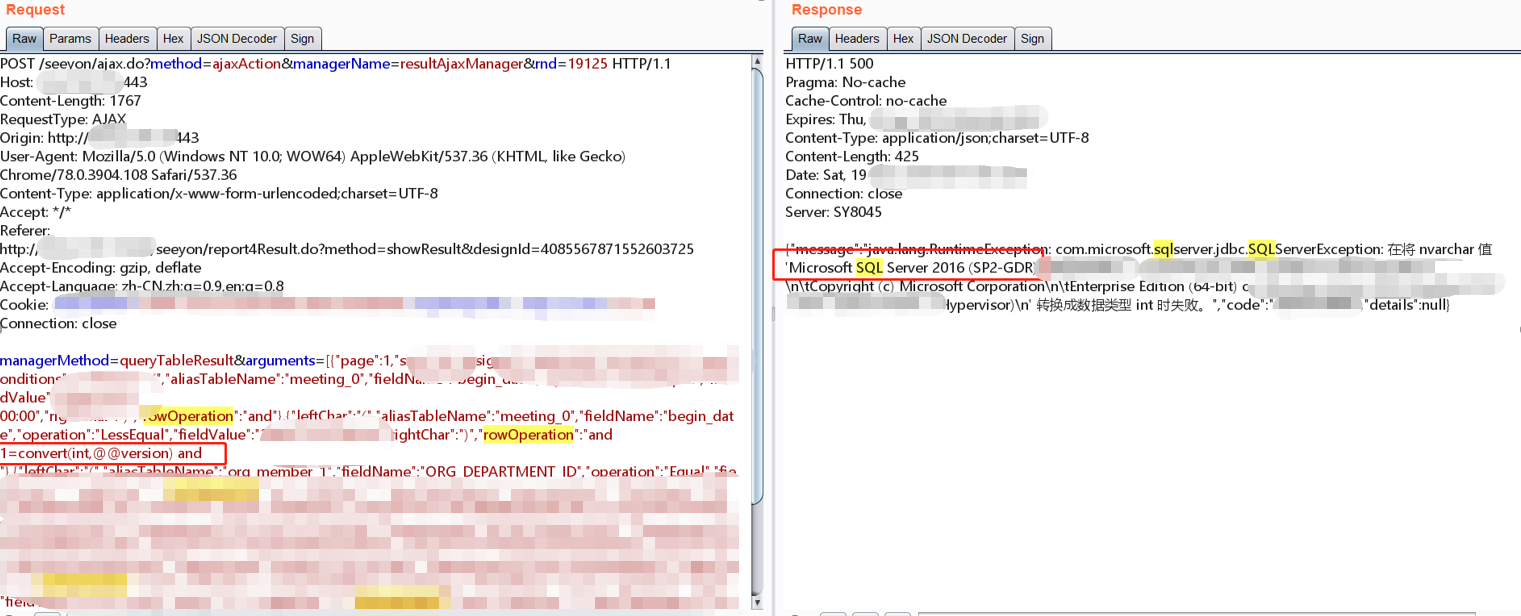The image size is (1521, 616).
Task: Click the 'Content-Length: 1767' header
Action: (70, 101)
